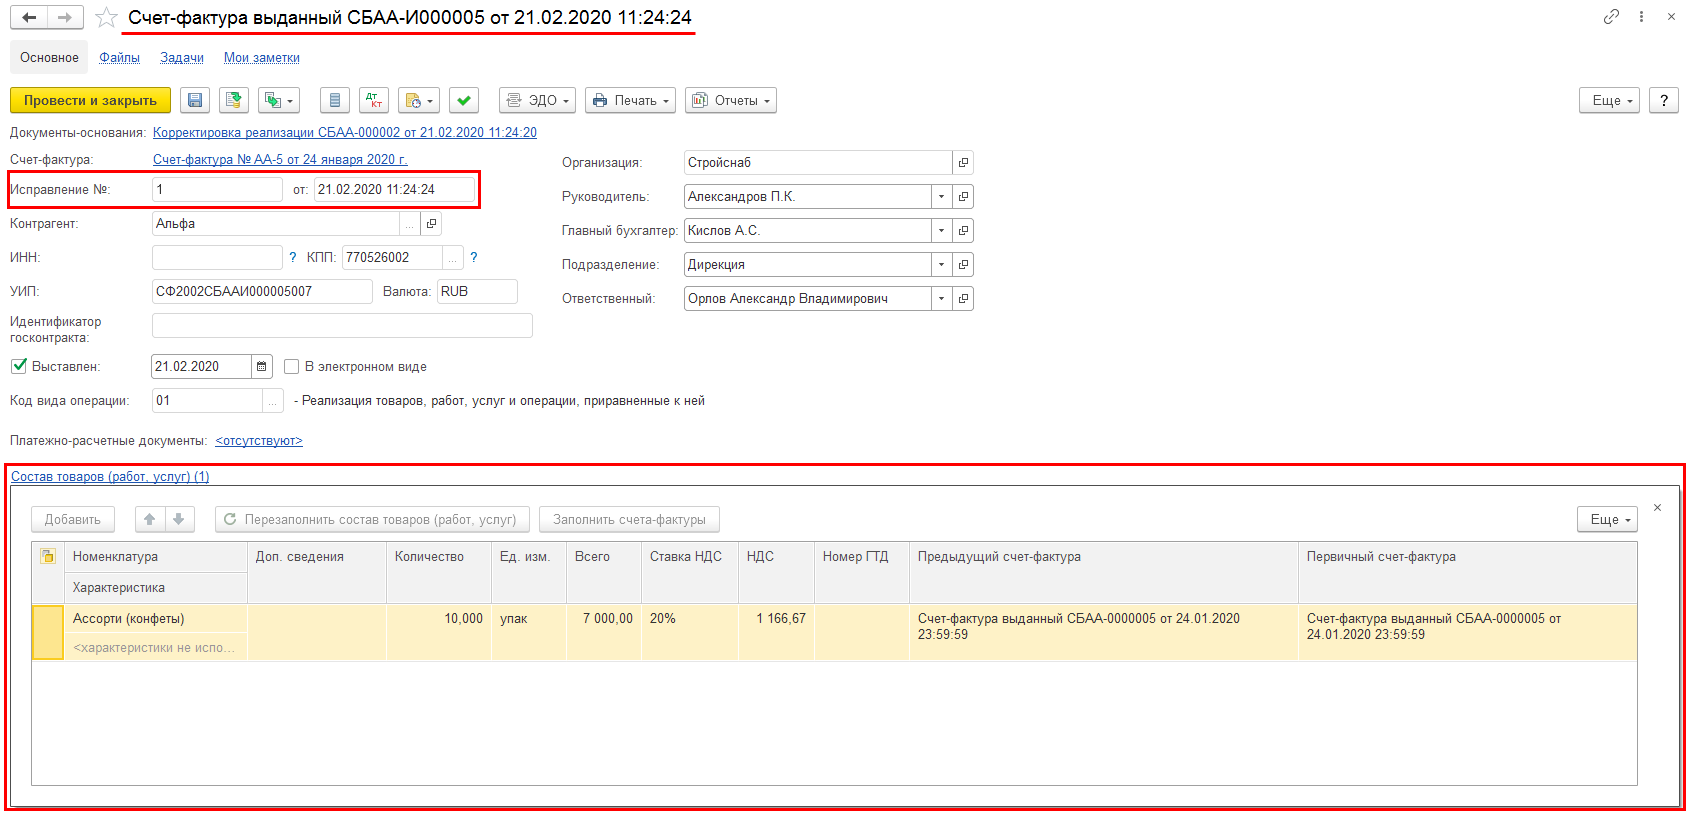Open Руководитель Александров form icon
Image resolution: width=1694 pixels, height=815 pixels.
[x=963, y=196]
